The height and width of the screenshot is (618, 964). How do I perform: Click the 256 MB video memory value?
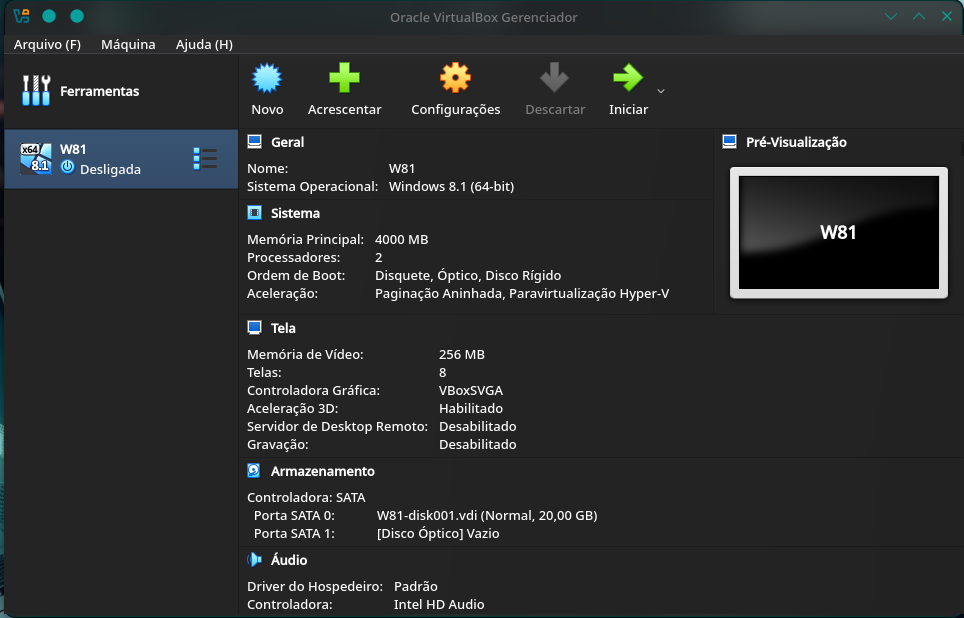click(462, 354)
